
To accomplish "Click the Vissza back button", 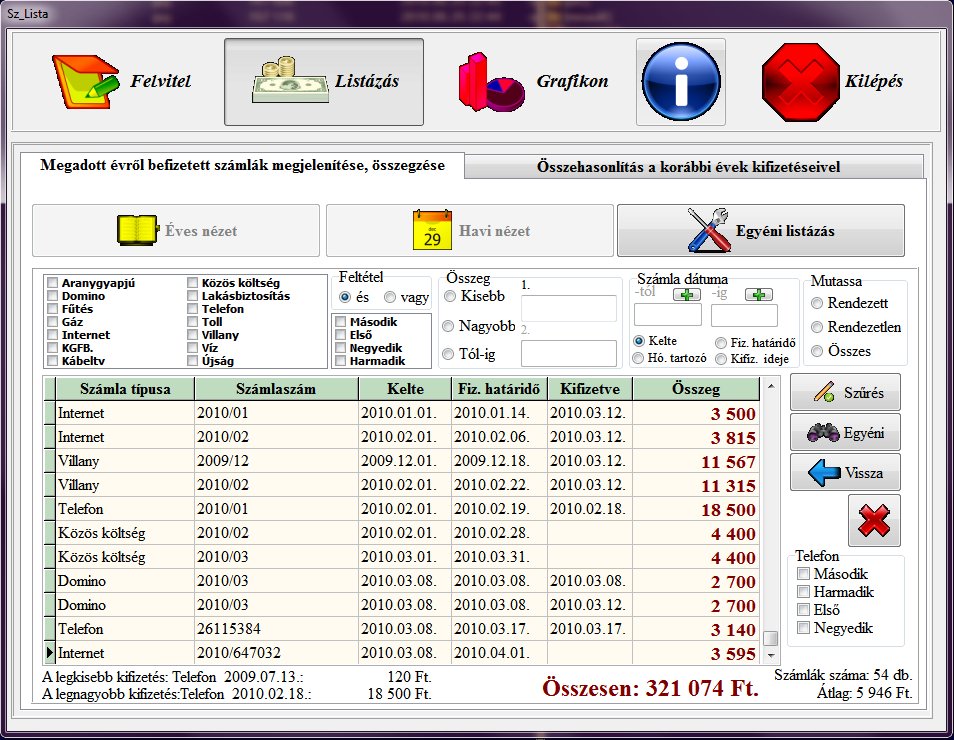I will click(x=845, y=472).
